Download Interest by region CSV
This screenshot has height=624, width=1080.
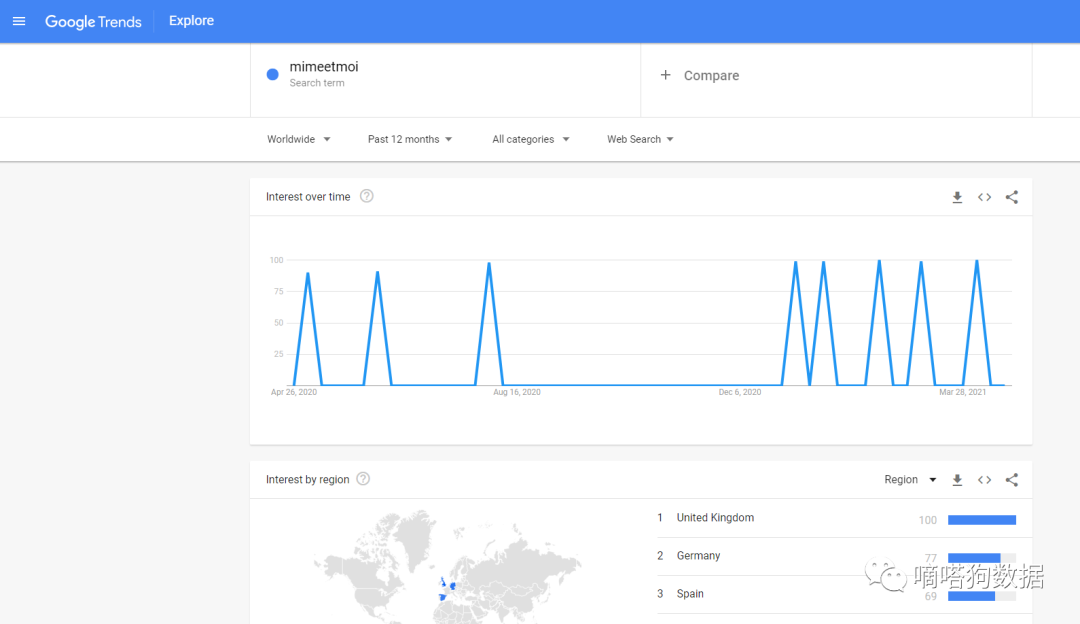coord(957,480)
